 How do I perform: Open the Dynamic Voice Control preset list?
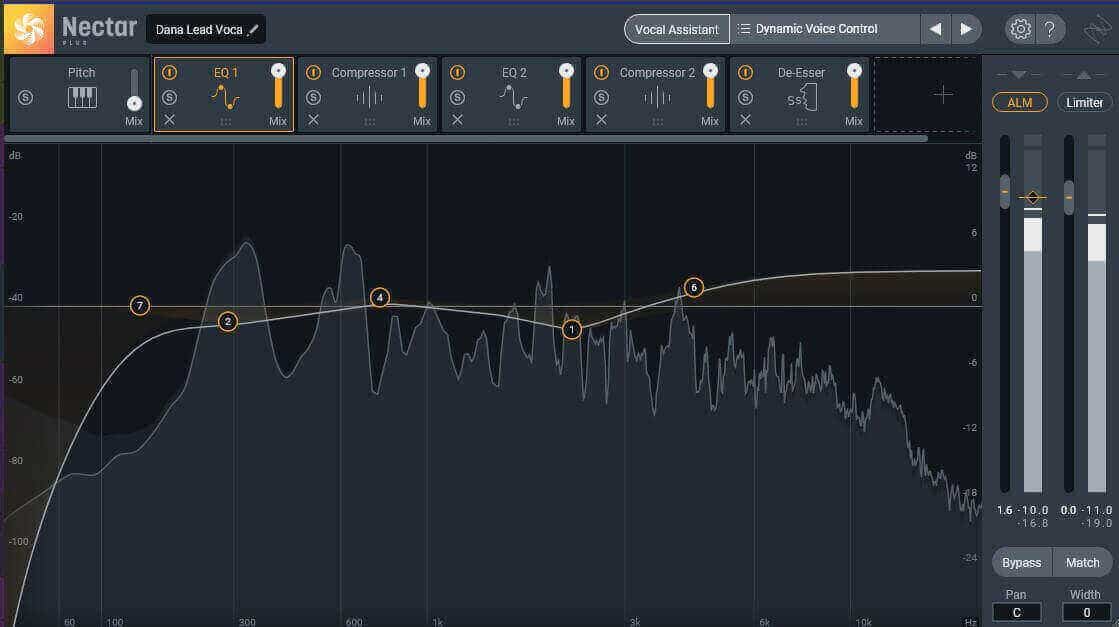click(x=826, y=29)
